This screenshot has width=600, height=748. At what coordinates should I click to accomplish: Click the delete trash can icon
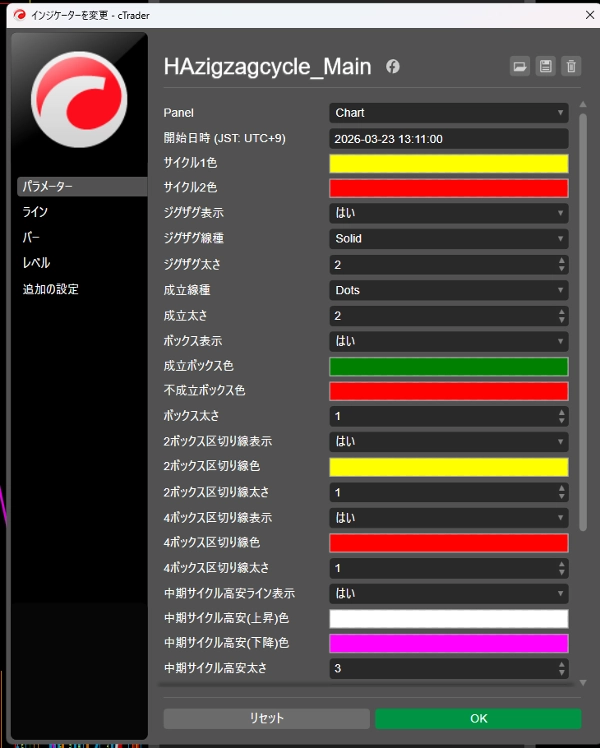pos(571,66)
